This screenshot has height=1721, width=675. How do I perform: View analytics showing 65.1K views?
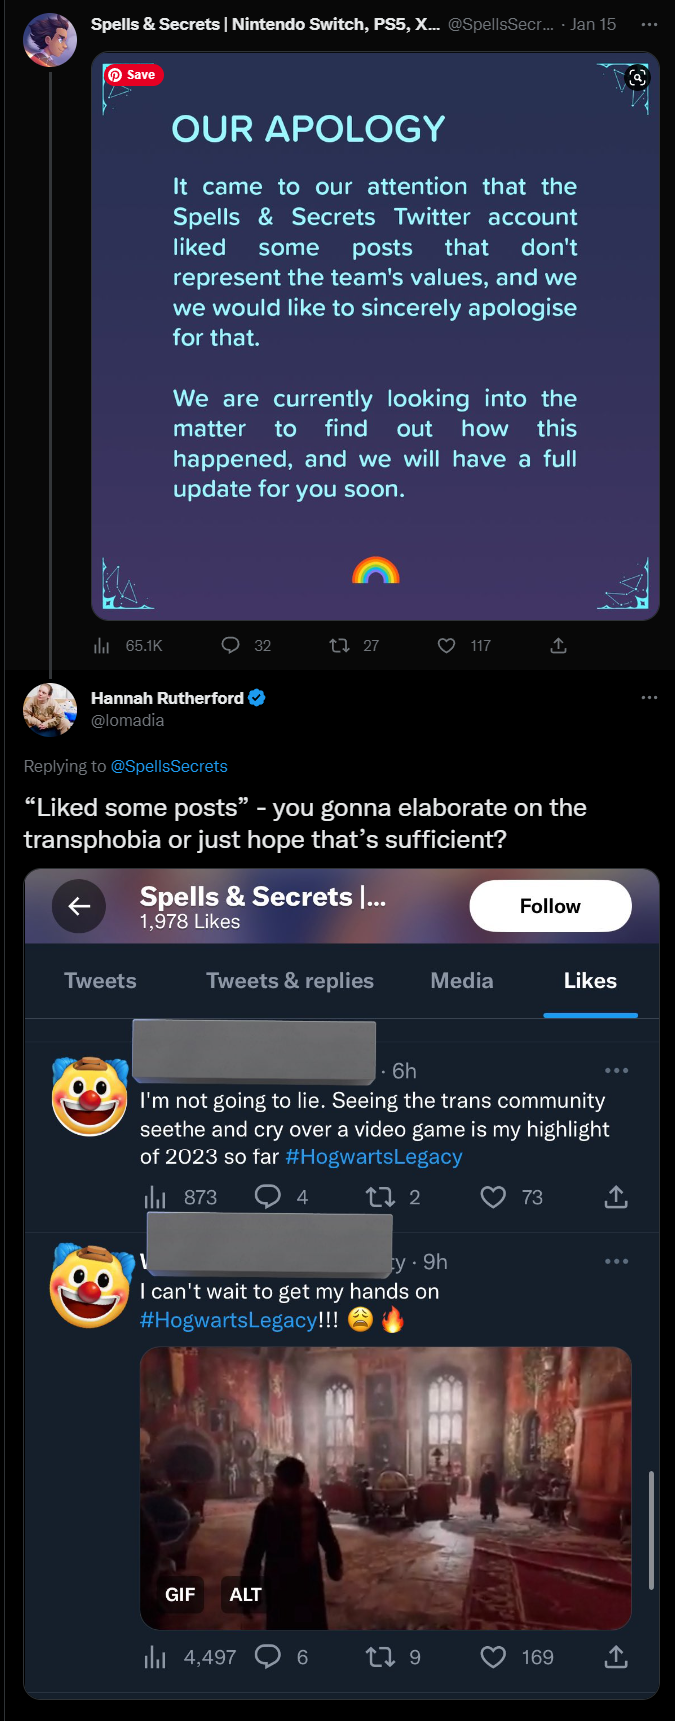[127, 646]
